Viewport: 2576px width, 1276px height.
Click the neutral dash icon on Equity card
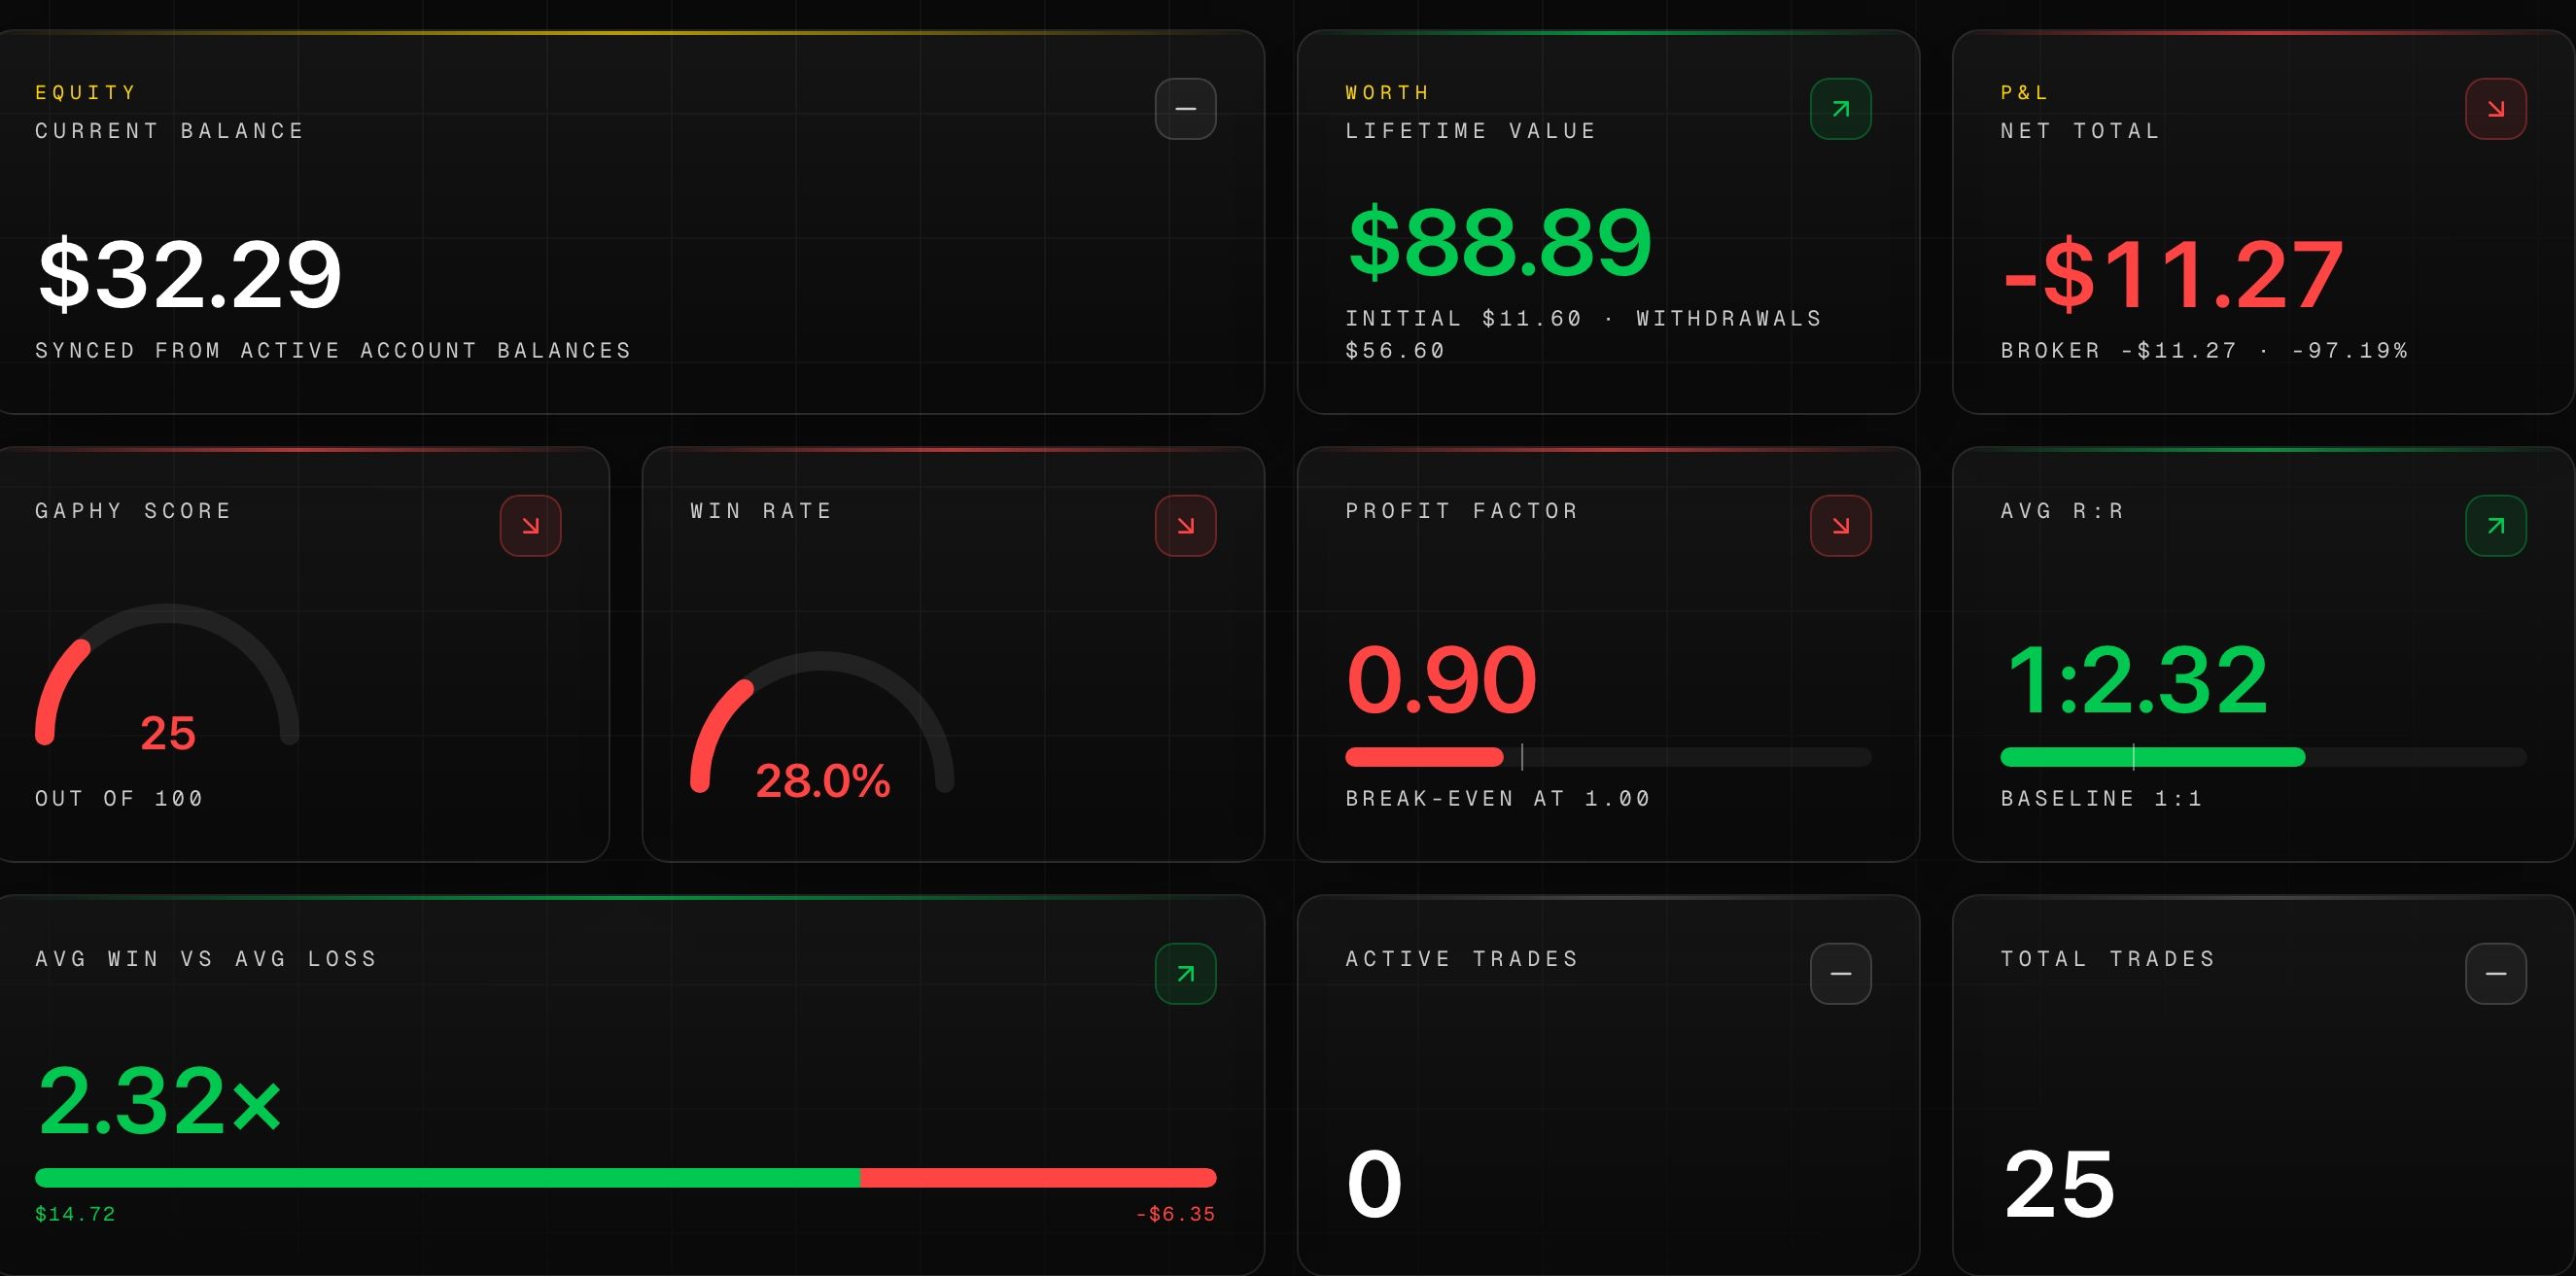(1185, 109)
